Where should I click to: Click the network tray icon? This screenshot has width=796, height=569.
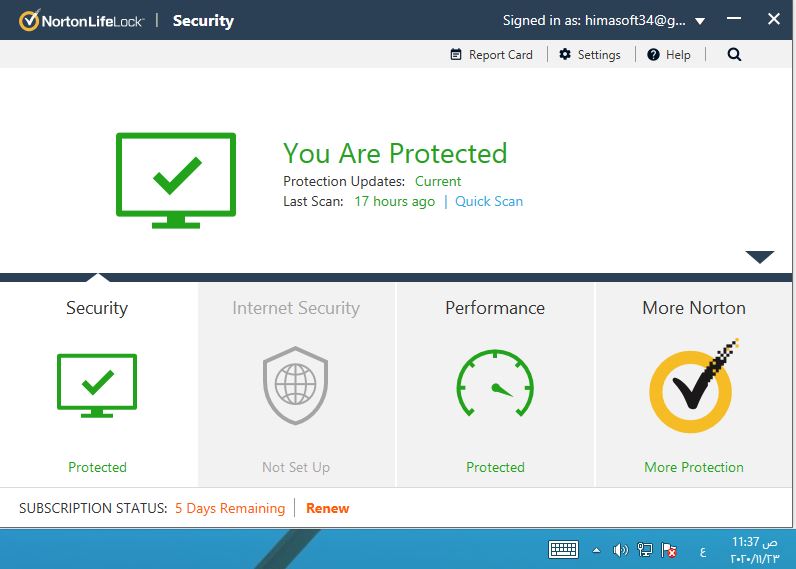[645, 550]
